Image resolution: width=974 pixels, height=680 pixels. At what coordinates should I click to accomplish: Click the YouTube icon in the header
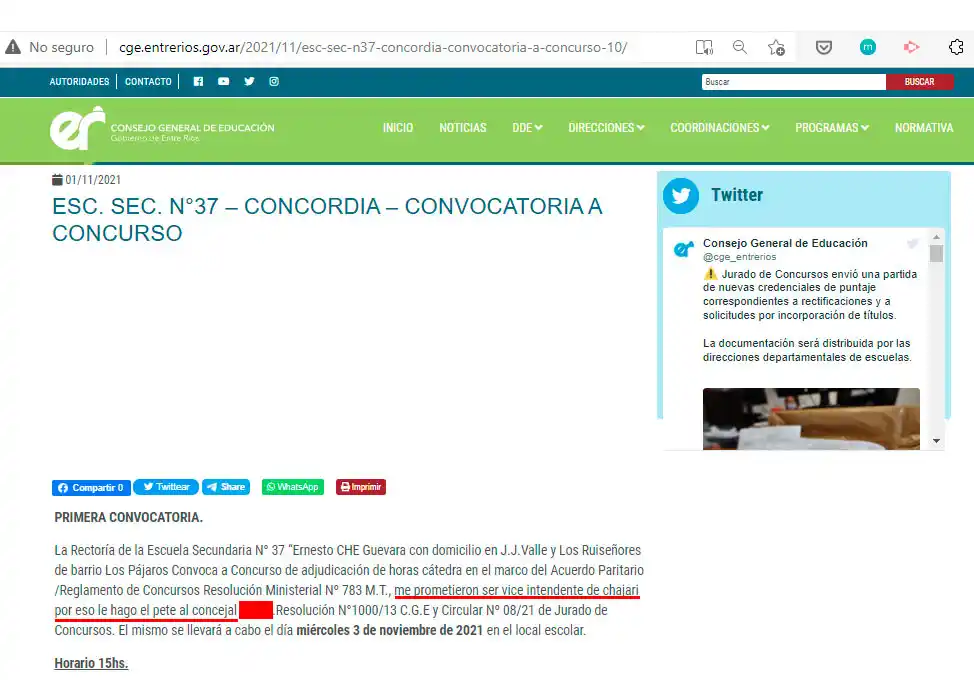point(223,82)
